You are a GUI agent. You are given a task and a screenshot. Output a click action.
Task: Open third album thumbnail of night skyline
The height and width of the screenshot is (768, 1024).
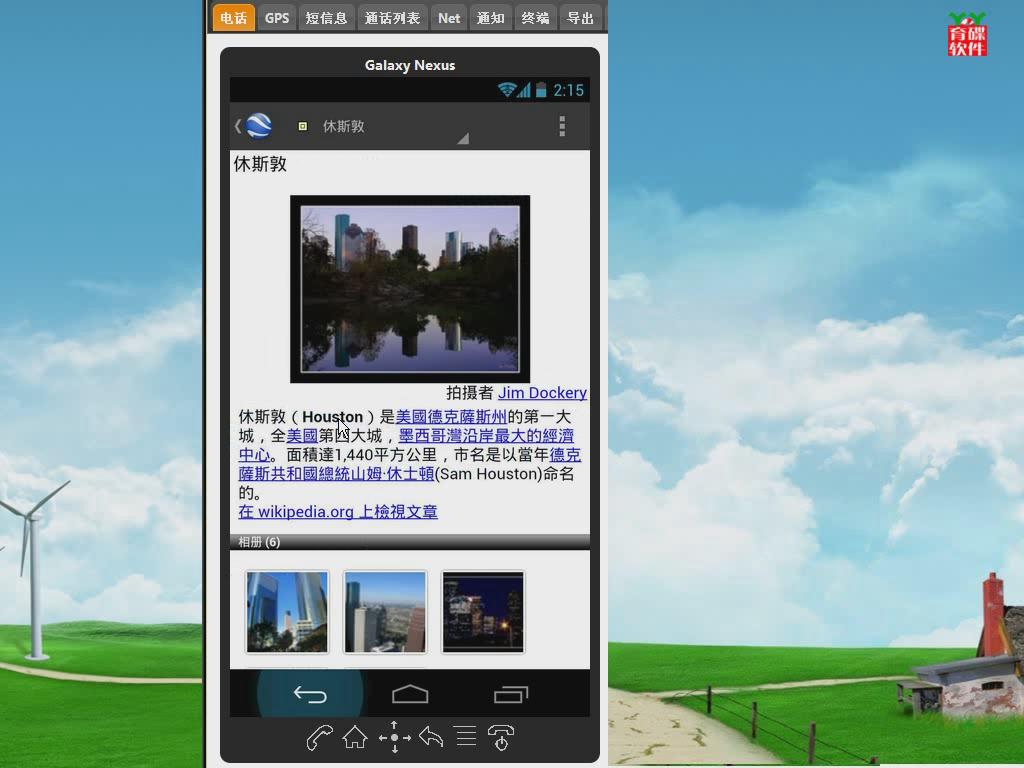tap(483, 612)
